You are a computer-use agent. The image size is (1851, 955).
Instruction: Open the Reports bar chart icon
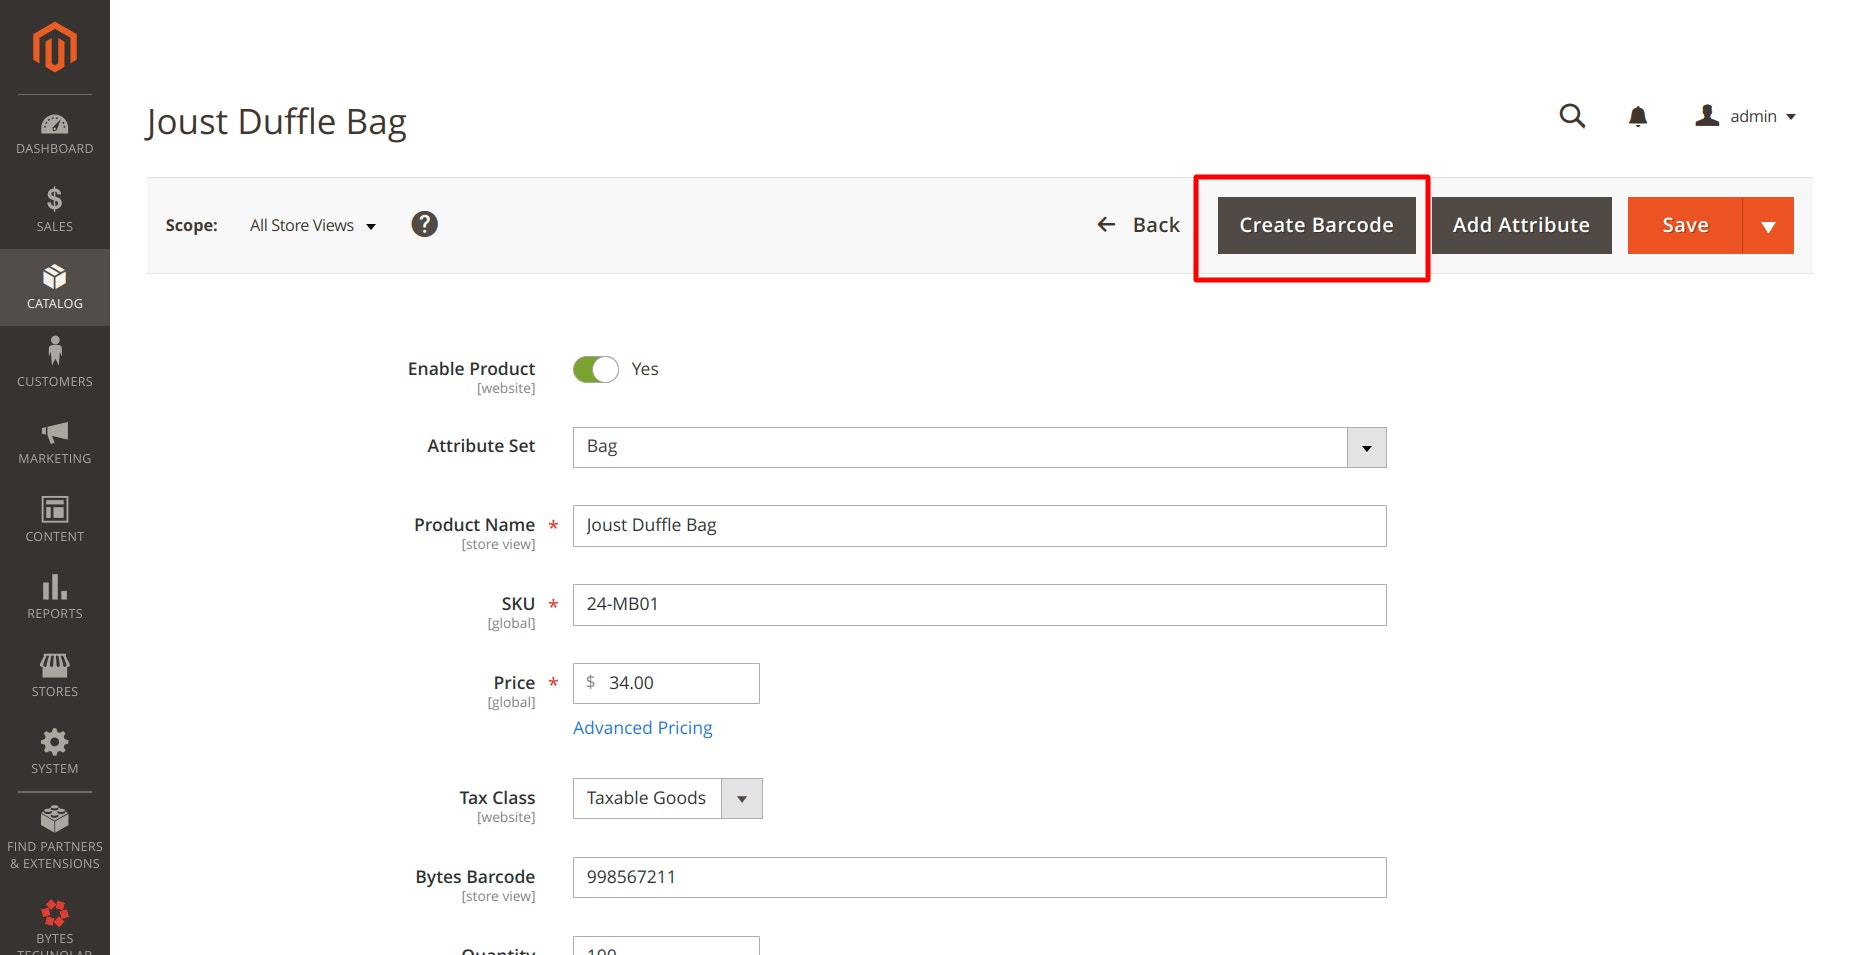click(x=54, y=587)
